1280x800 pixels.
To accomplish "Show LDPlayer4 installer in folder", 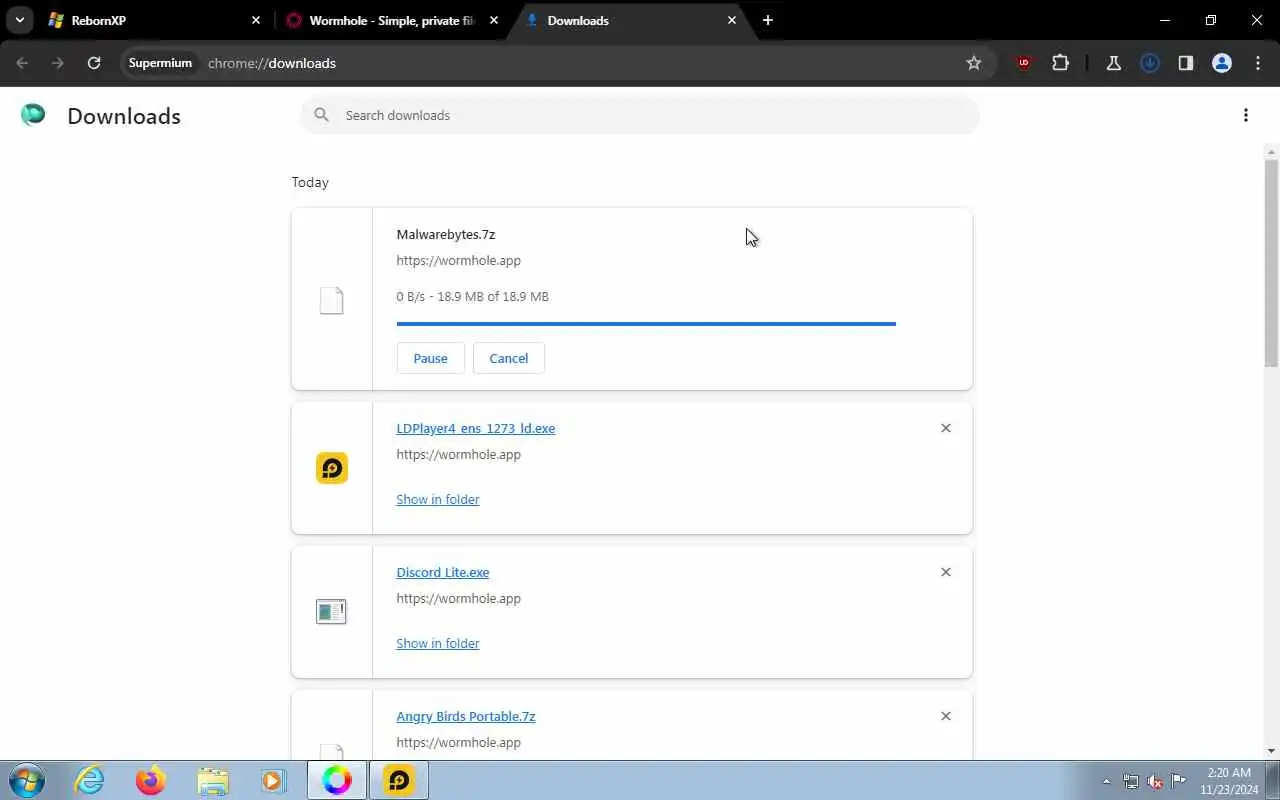I will pos(438,499).
